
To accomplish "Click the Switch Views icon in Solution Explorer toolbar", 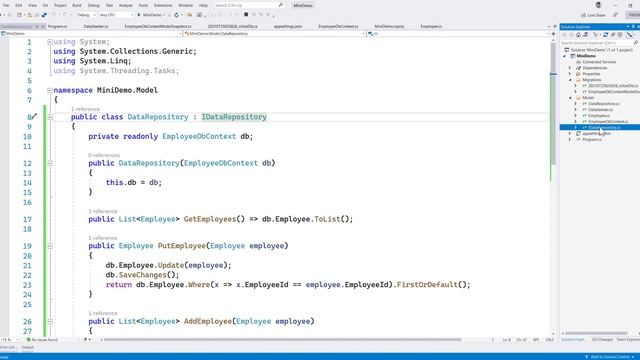I will (586, 35).
